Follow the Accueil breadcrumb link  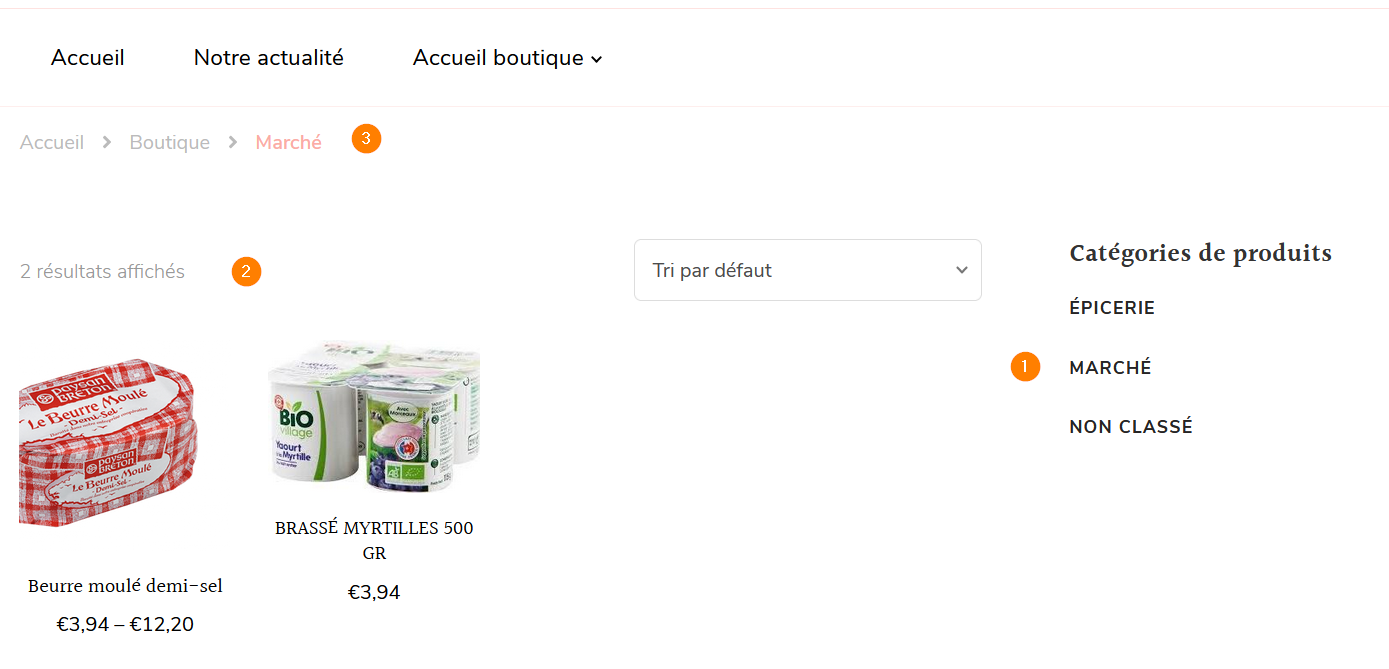pyautogui.click(x=52, y=143)
